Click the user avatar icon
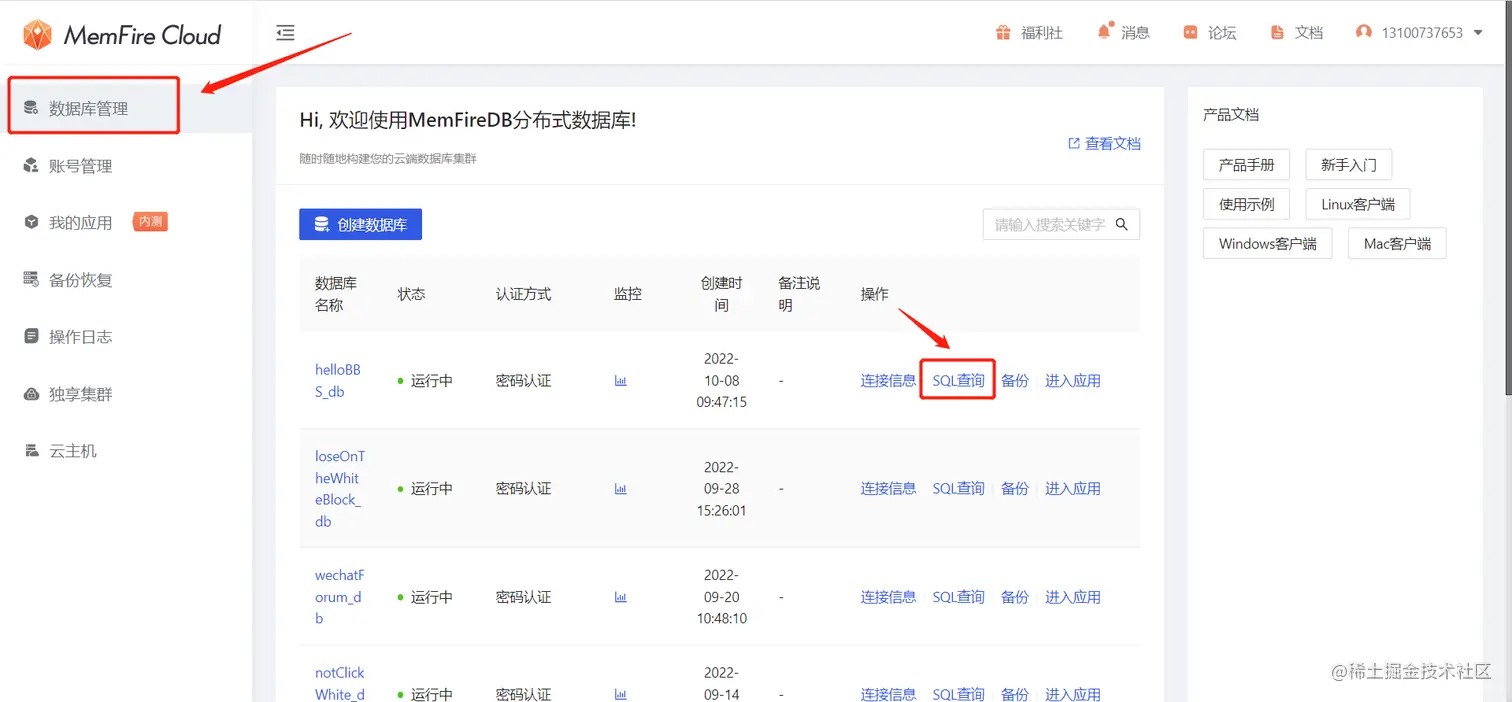This screenshot has height=702, width=1512. 1363,33
